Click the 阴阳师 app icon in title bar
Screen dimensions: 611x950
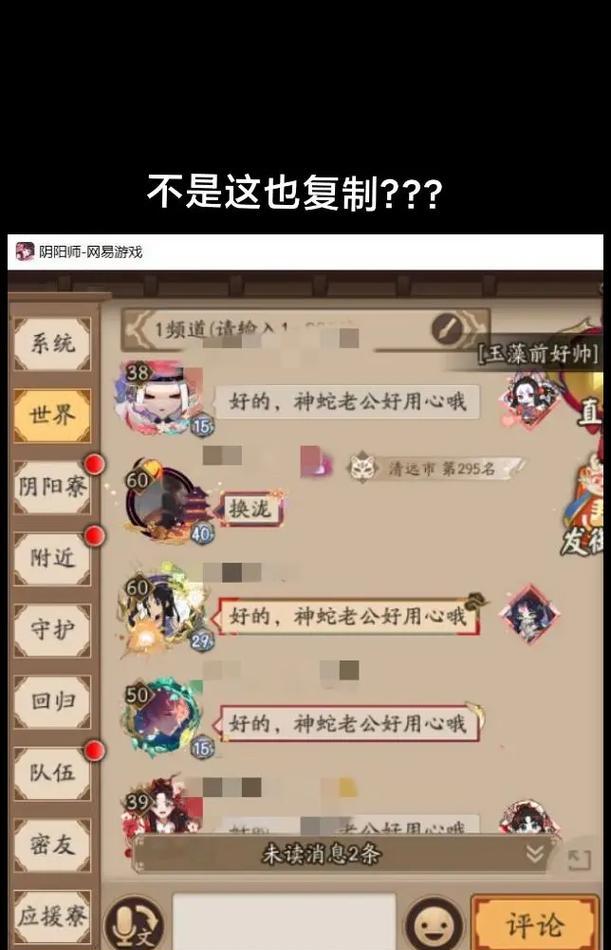click(x=25, y=251)
